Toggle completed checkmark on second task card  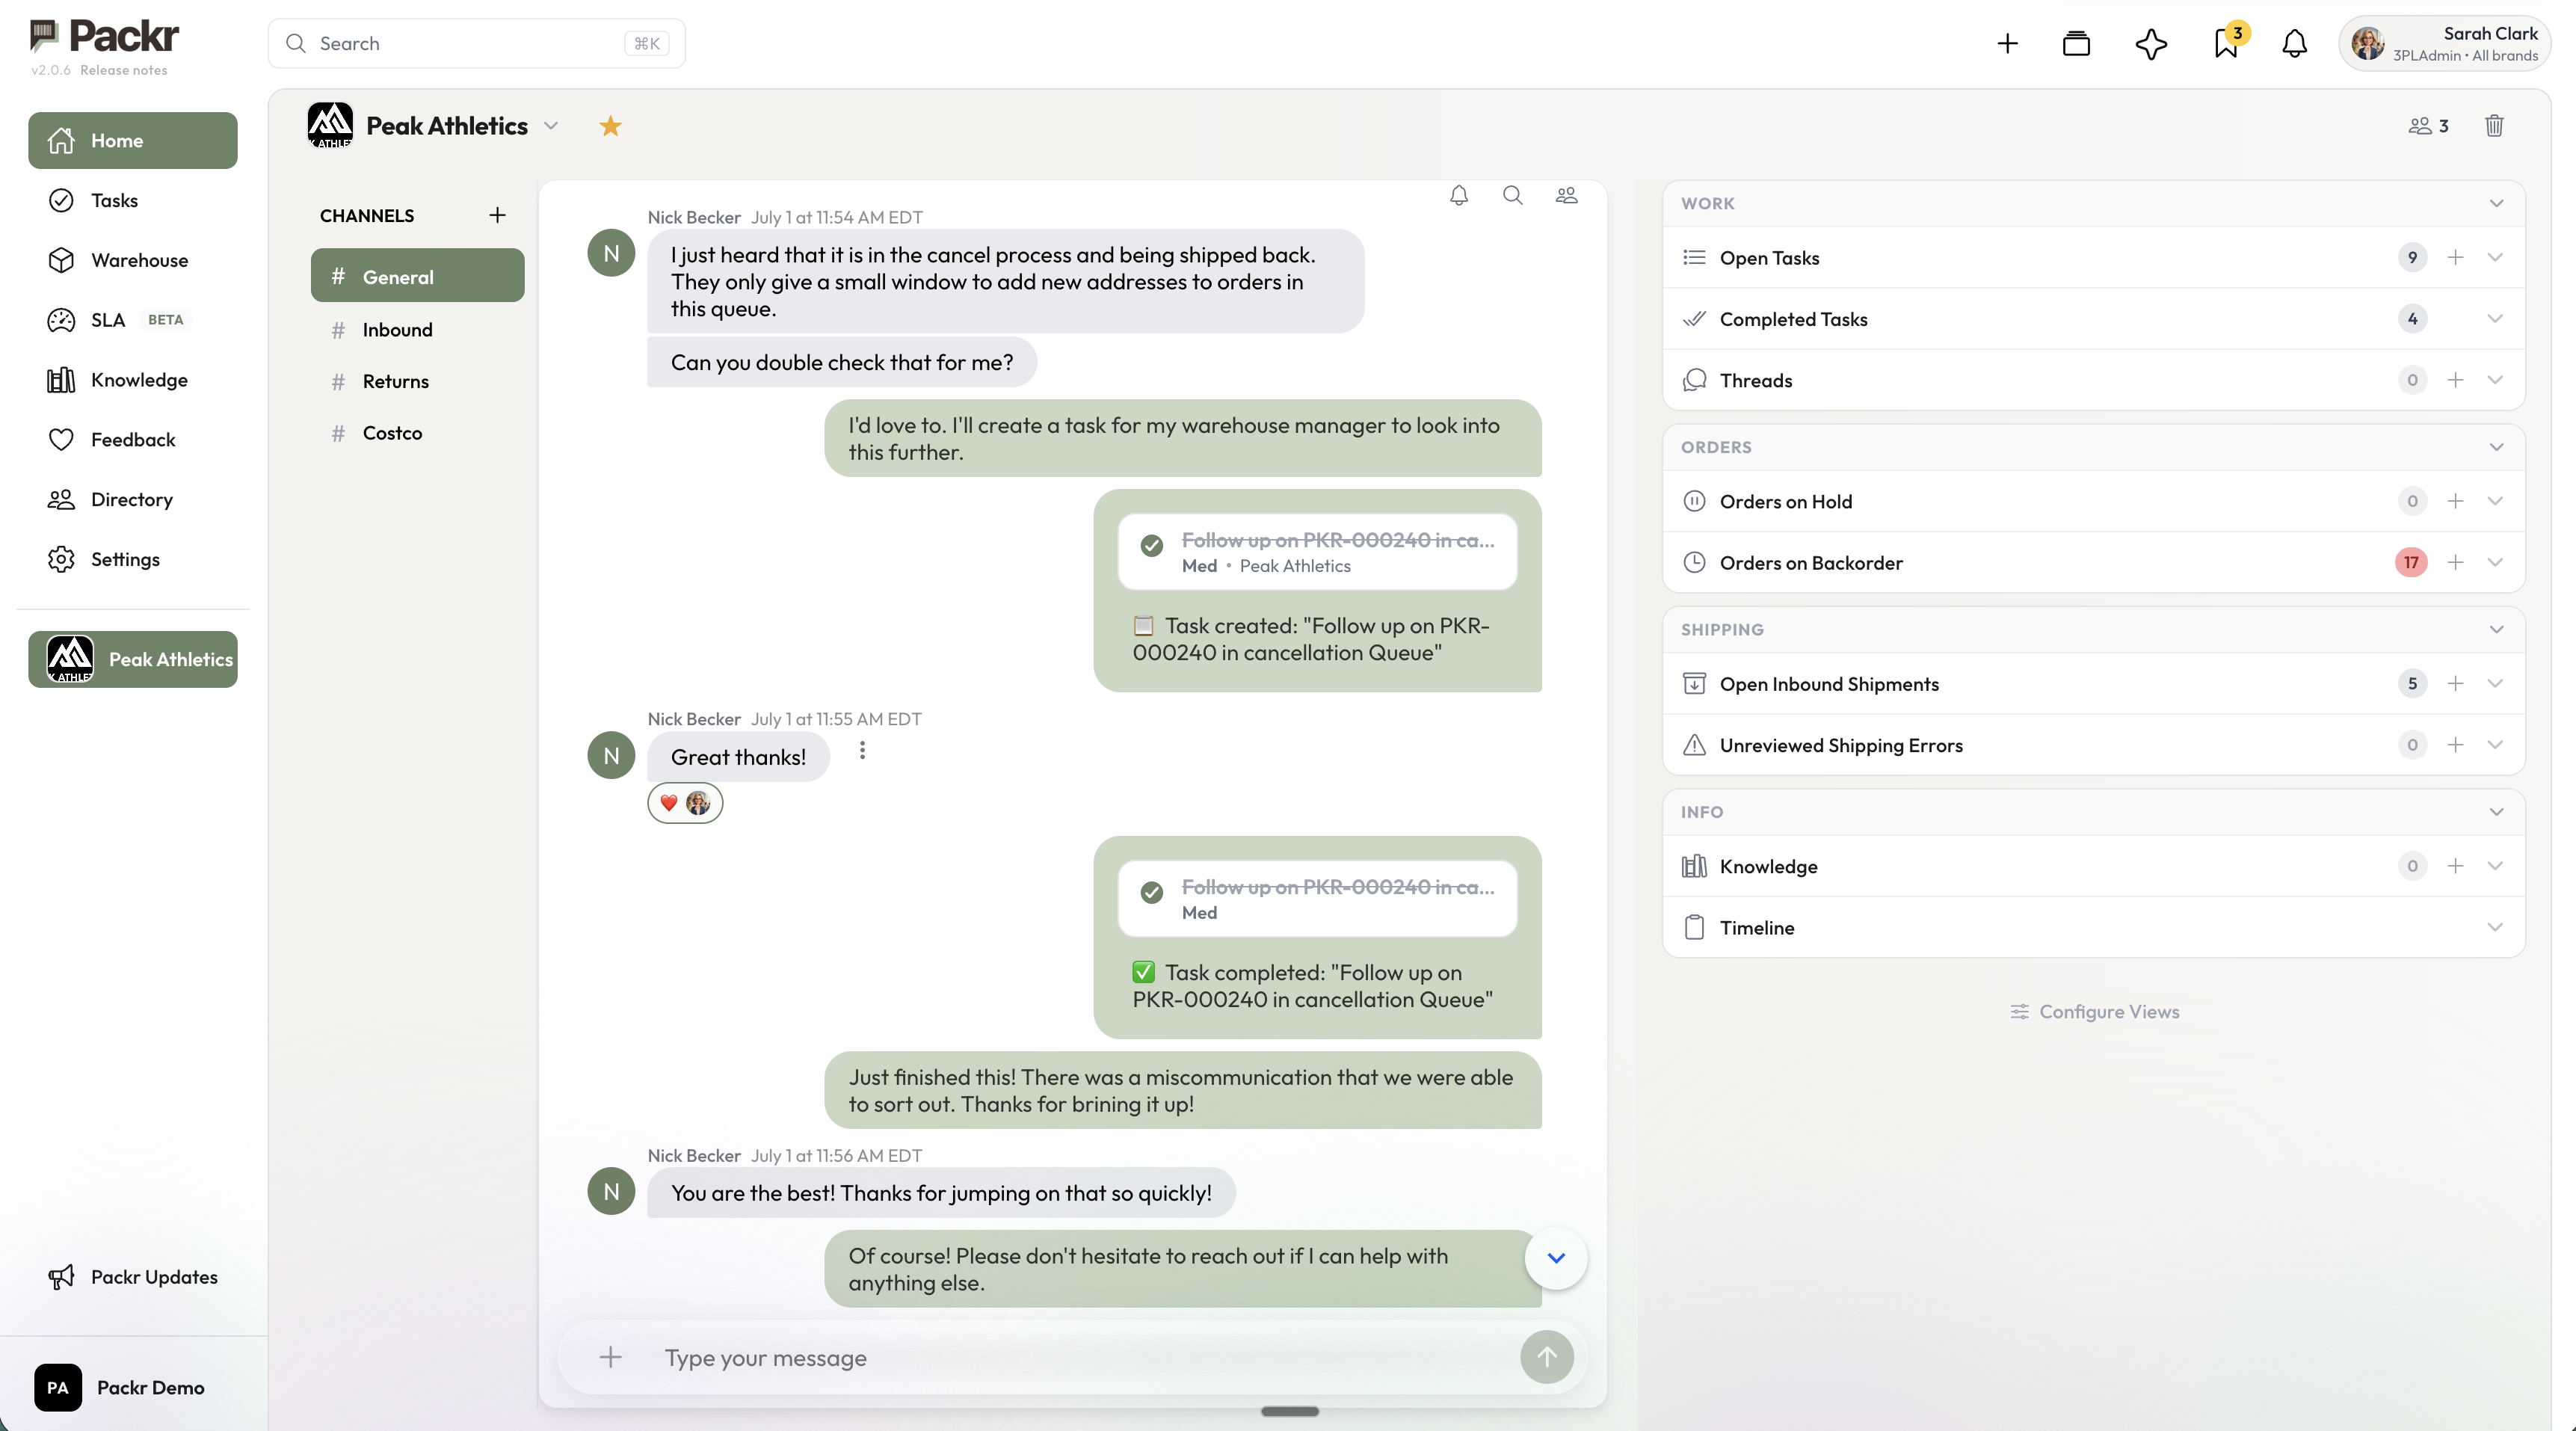[1151, 892]
